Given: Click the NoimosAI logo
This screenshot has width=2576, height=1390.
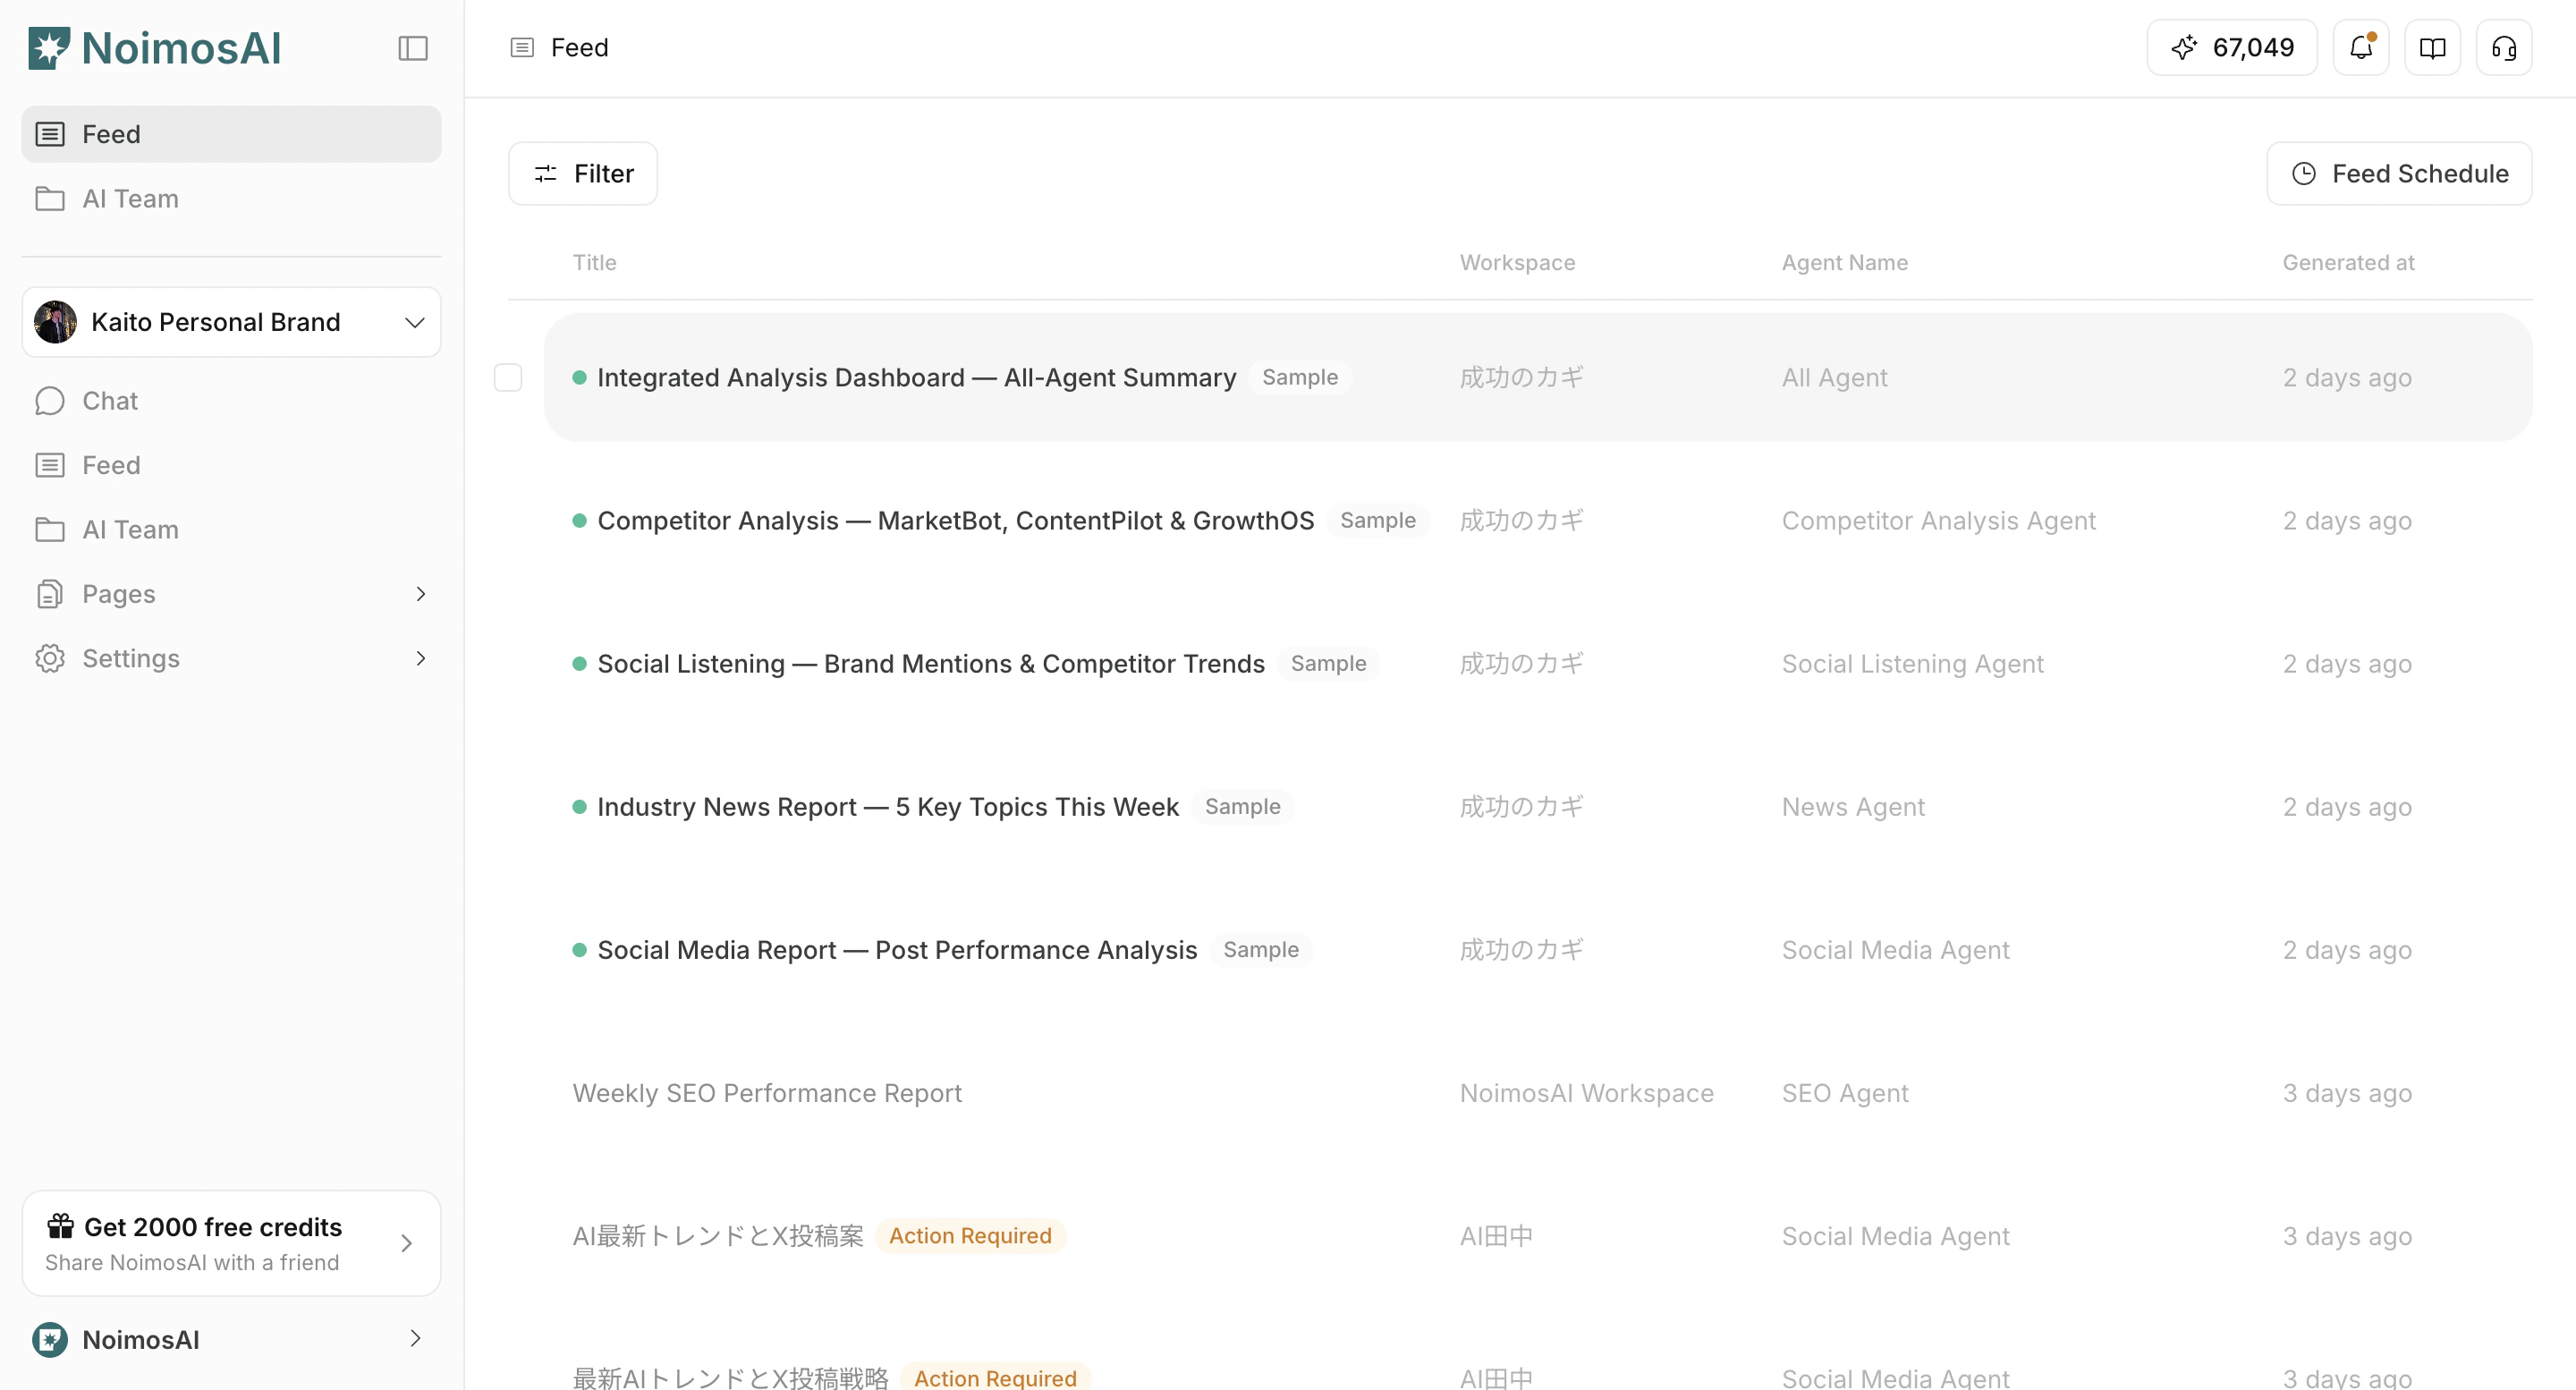Looking at the screenshot, I should 155,48.
